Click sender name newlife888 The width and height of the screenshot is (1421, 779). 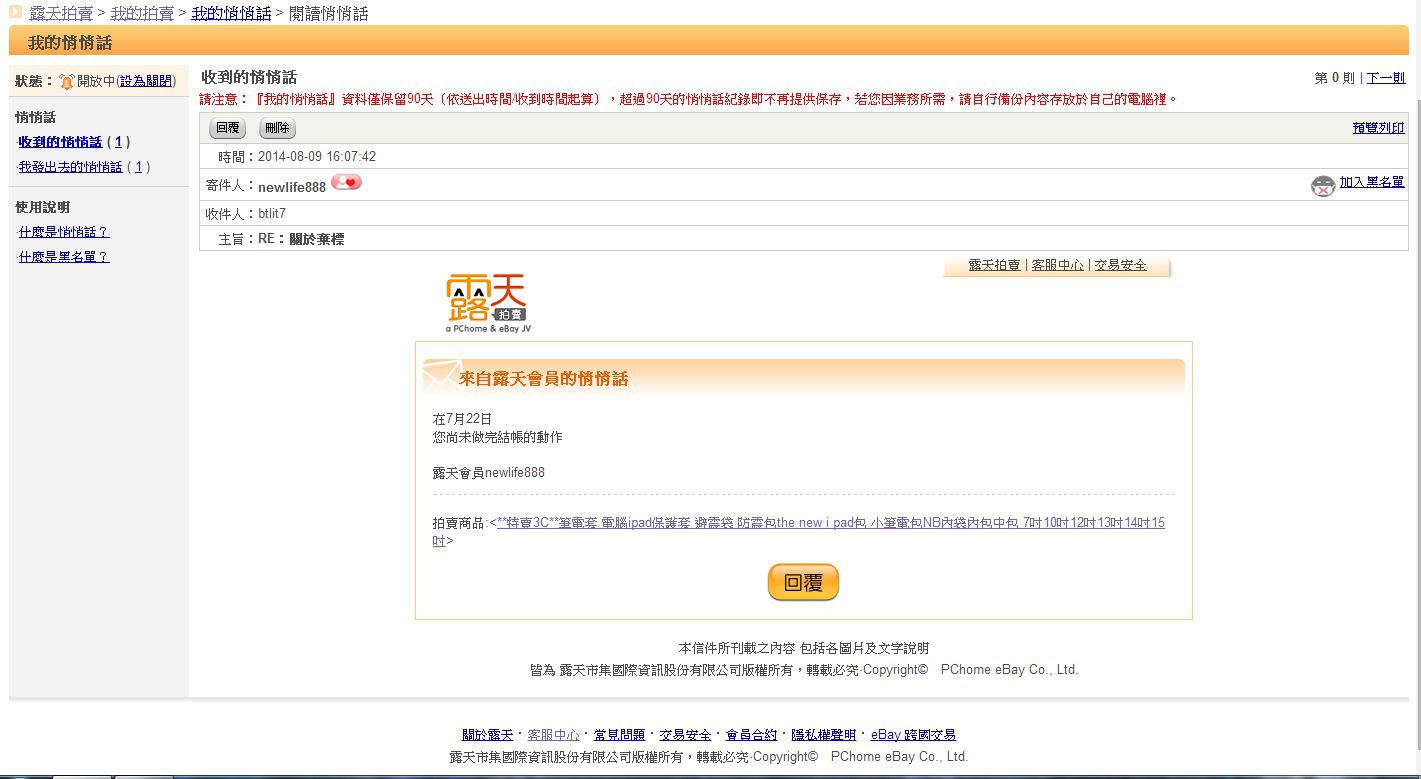(x=292, y=187)
